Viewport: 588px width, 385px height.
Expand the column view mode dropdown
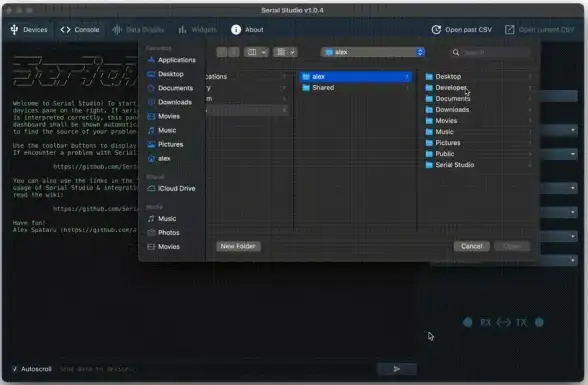coord(256,52)
